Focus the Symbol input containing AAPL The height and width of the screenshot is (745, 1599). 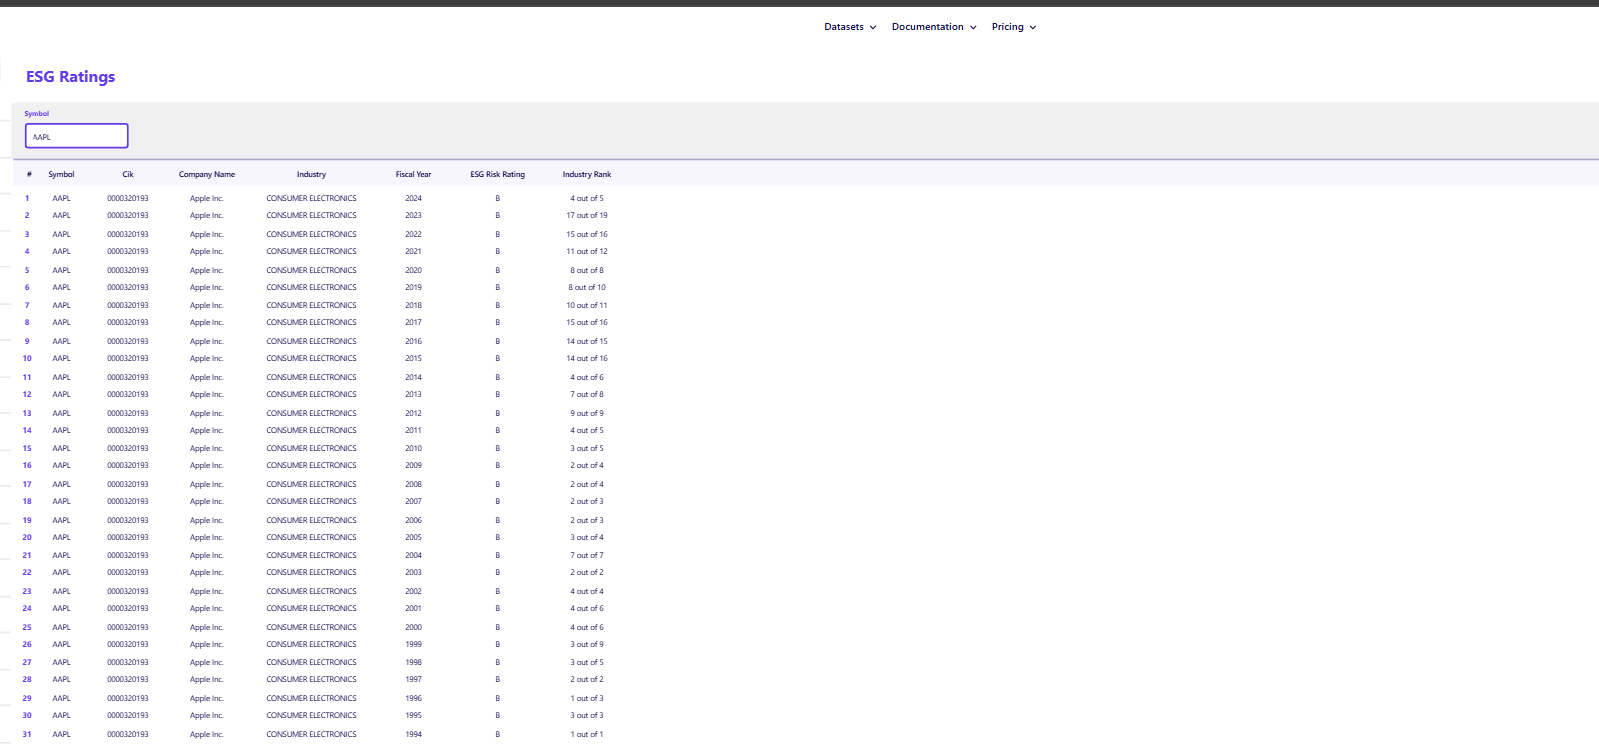(x=77, y=136)
